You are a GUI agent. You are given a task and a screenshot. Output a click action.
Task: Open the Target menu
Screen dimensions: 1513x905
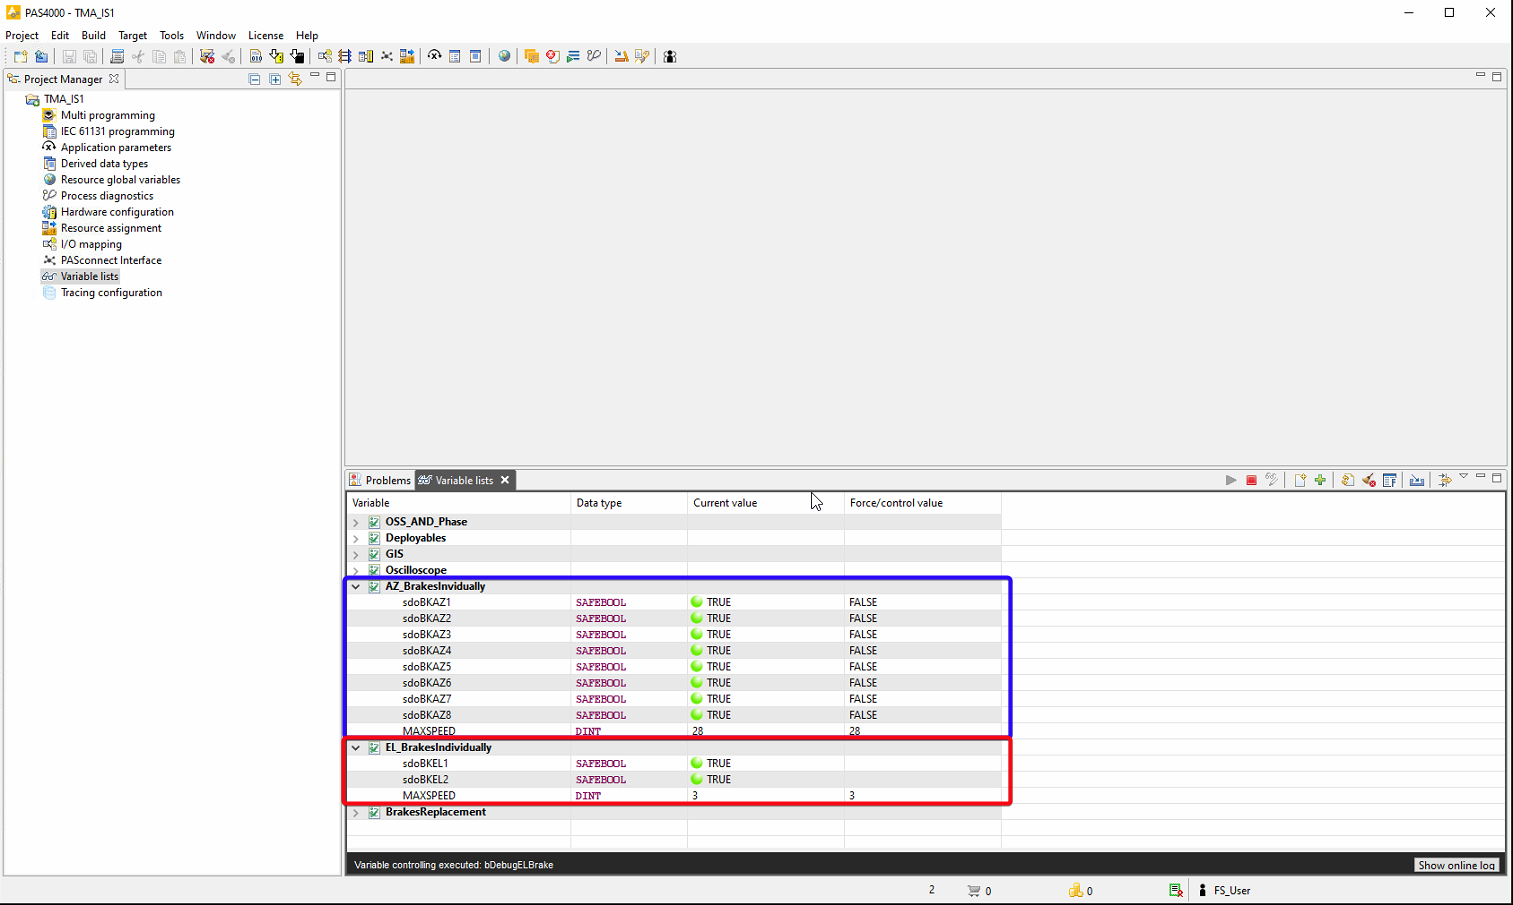click(x=132, y=35)
